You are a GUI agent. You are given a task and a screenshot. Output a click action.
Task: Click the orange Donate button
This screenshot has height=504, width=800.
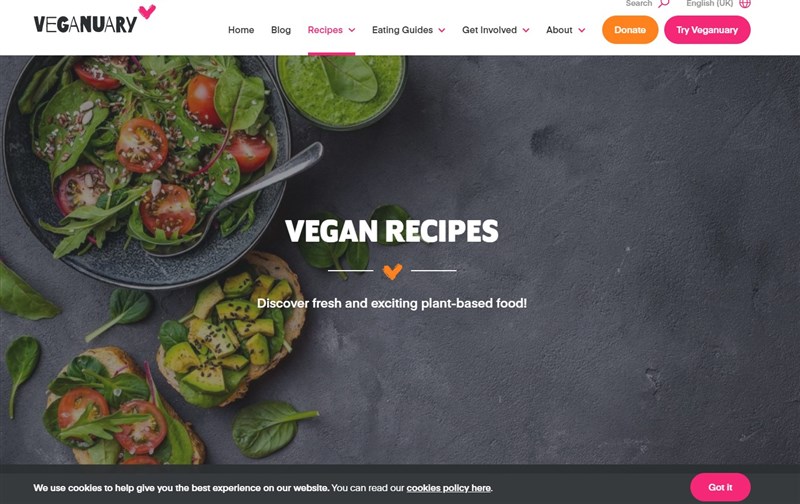click(x=630, y=30)
